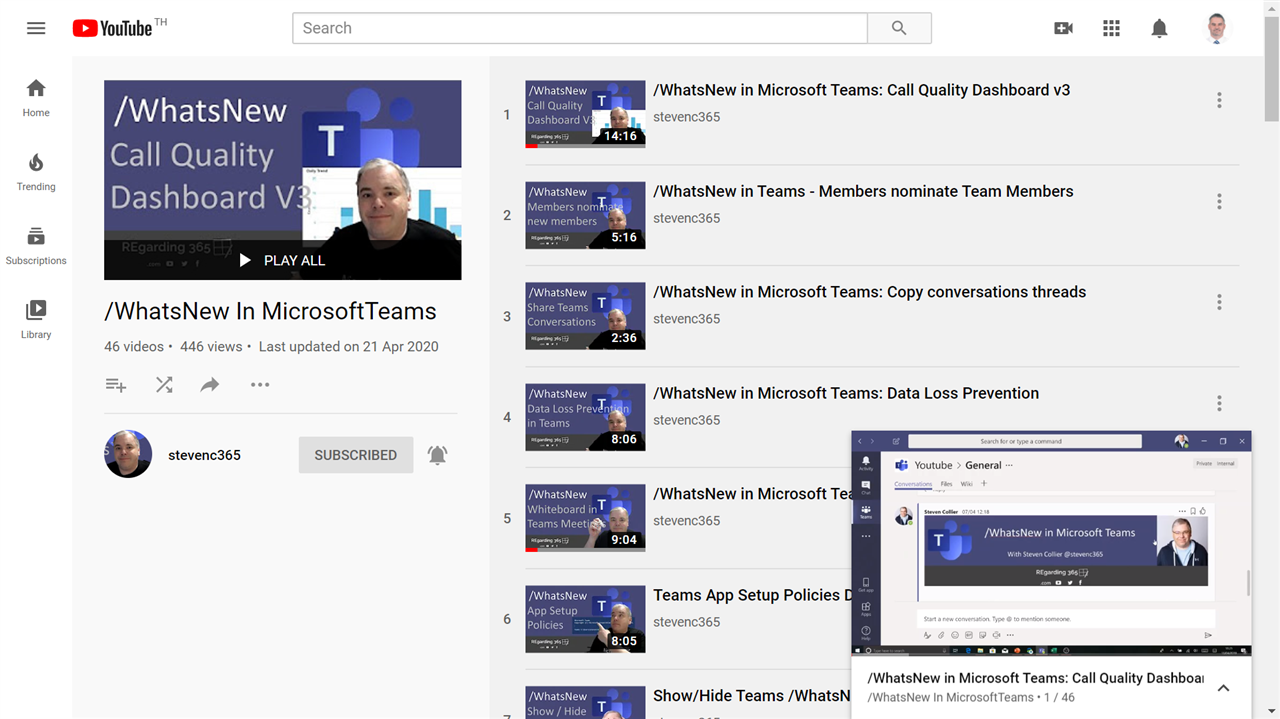Toggle channel notification bell beside SUBSCRIBED
This screenshot has width=1280, height=719.
pos(437,455)
